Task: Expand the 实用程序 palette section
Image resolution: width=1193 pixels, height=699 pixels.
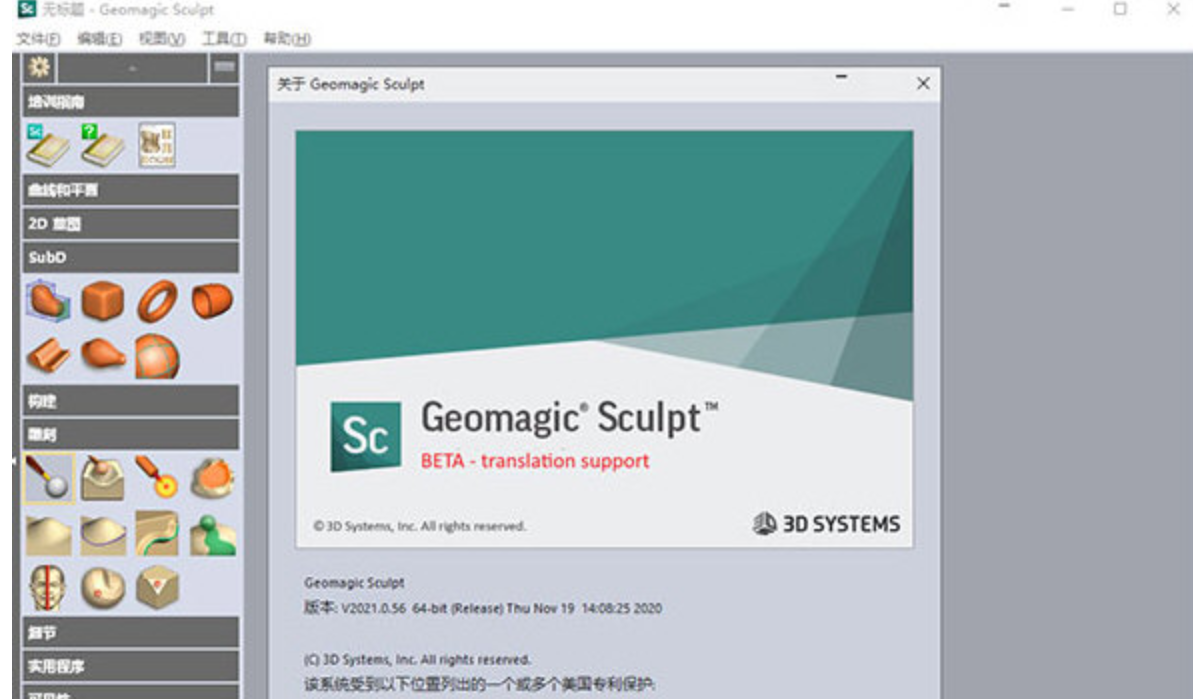Action: tap(130, 666)
